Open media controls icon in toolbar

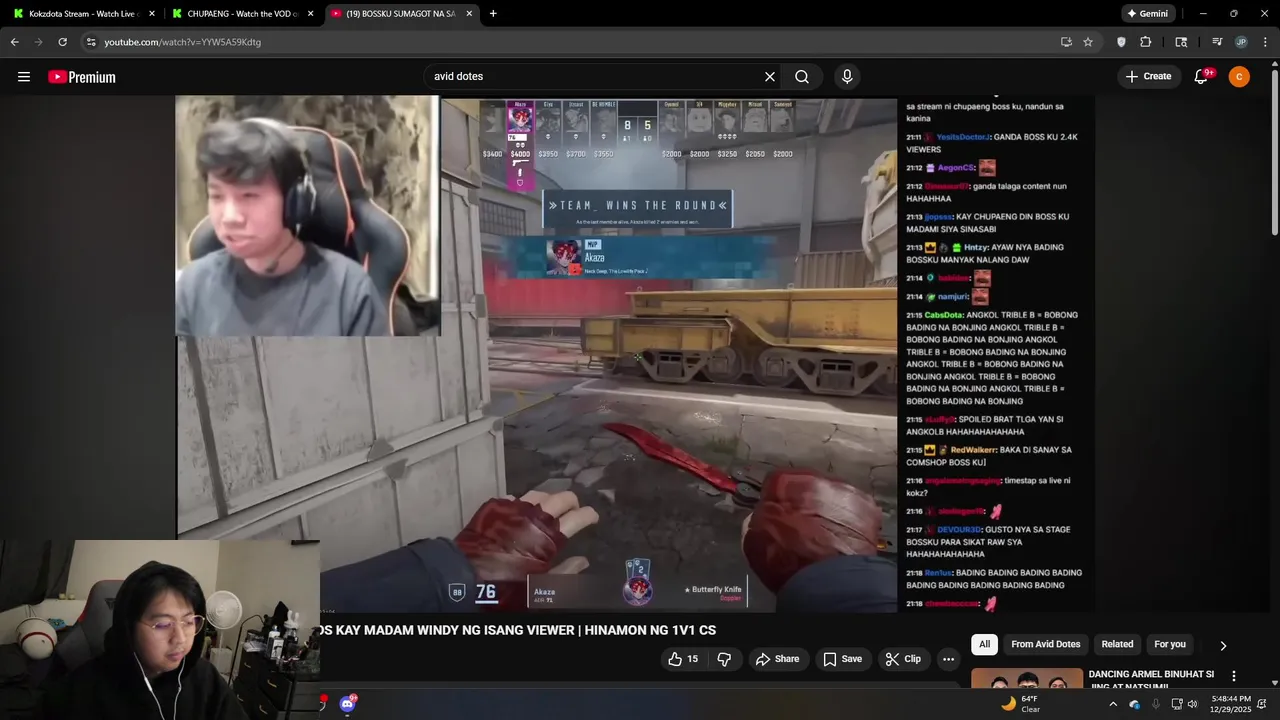point(1217,42)
